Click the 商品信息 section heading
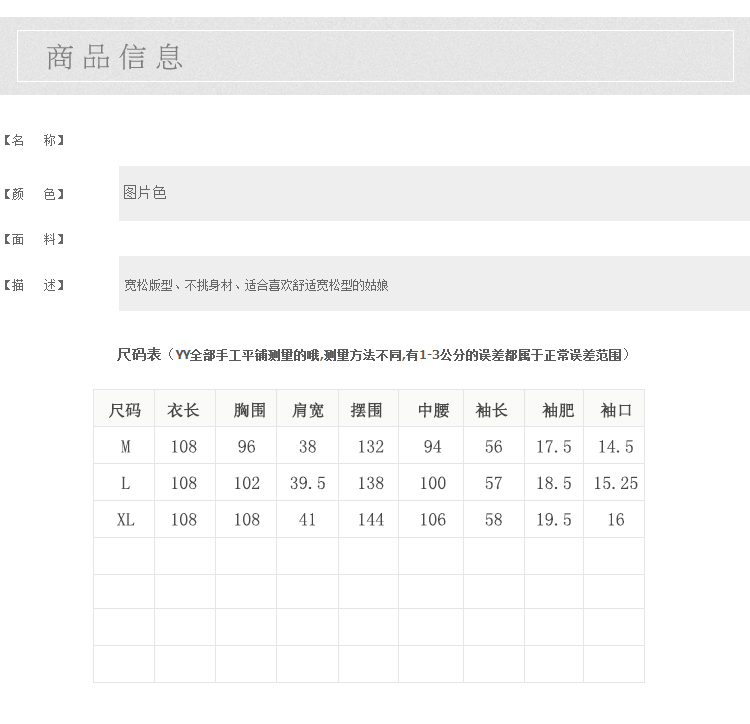This screenshot has width=750, height=724. tap(115, 57)
